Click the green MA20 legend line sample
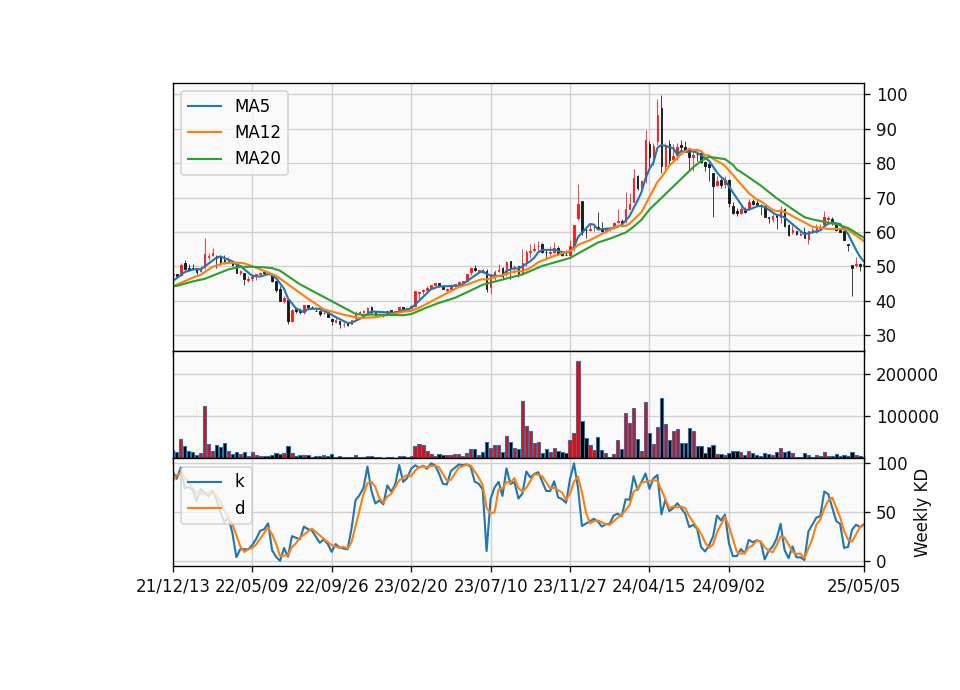Screen dimensions: 960x690 pos(204,159)
